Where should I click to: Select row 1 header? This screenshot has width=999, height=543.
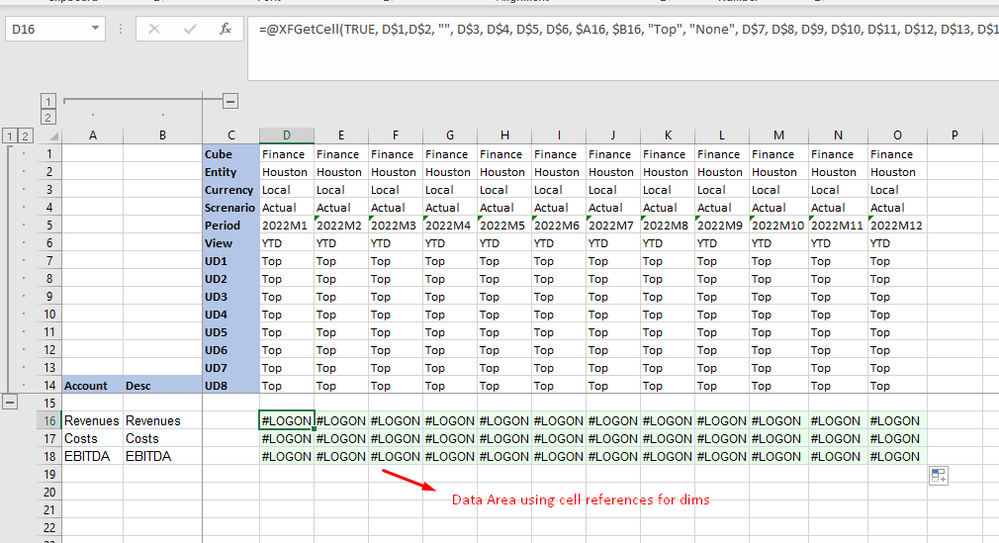[49, 154]
